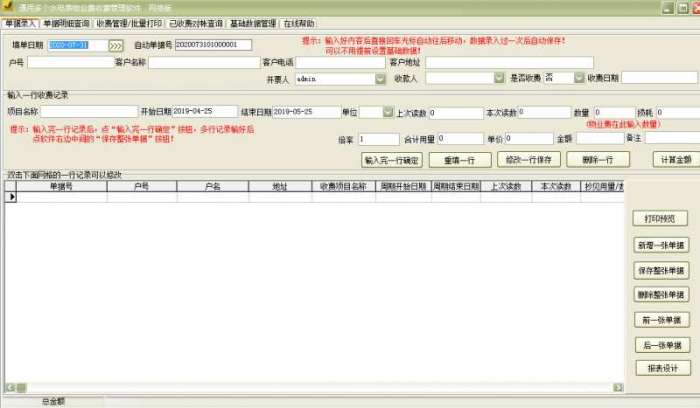Screen dimensions: 700x408
Task: Expand the 开票人 dropdown showing admin
Action: [380, 79]
